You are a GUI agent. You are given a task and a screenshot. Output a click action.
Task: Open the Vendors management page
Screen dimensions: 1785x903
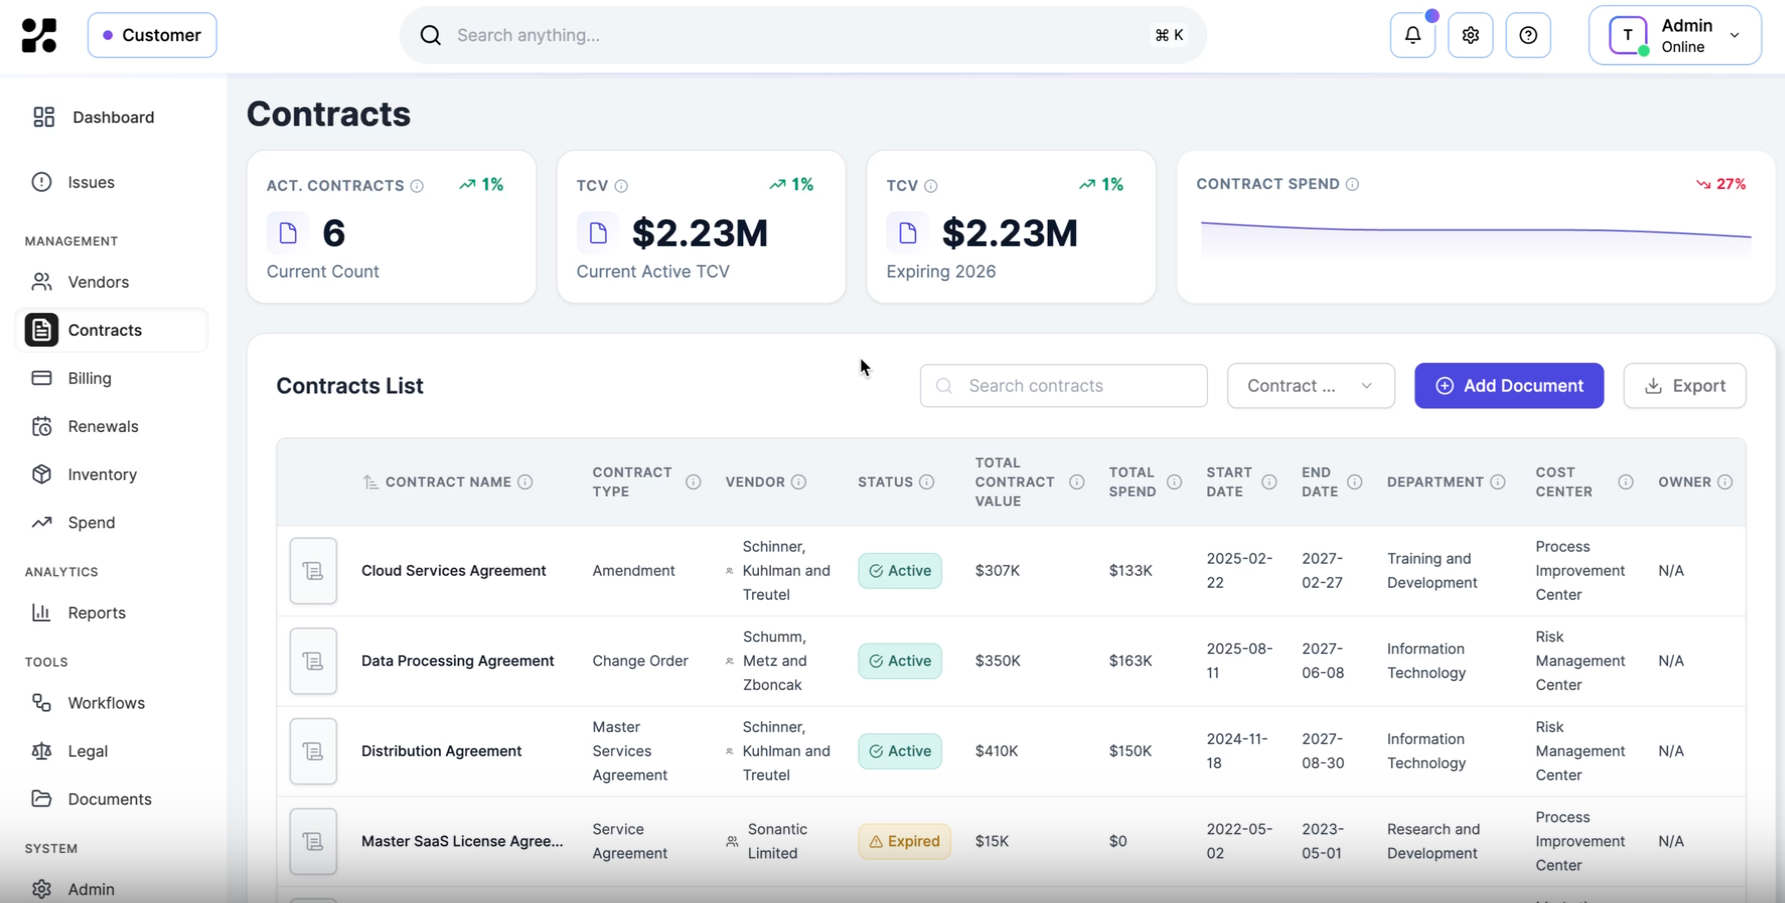tap(100, 281)
